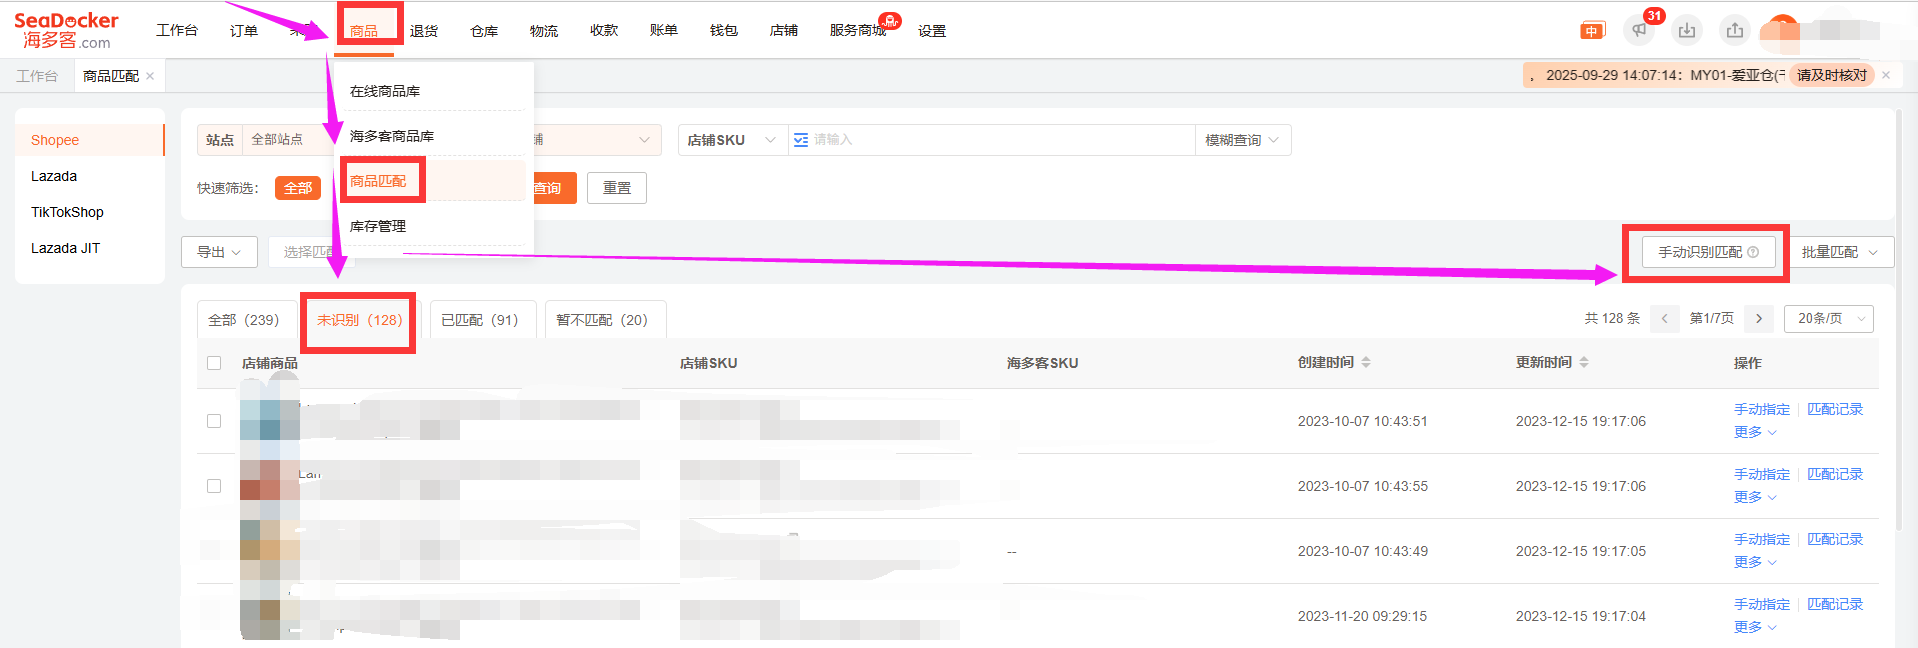Click the upload/export icon in header
This screenshot has width=1918, height=648.
[1735, 30]
